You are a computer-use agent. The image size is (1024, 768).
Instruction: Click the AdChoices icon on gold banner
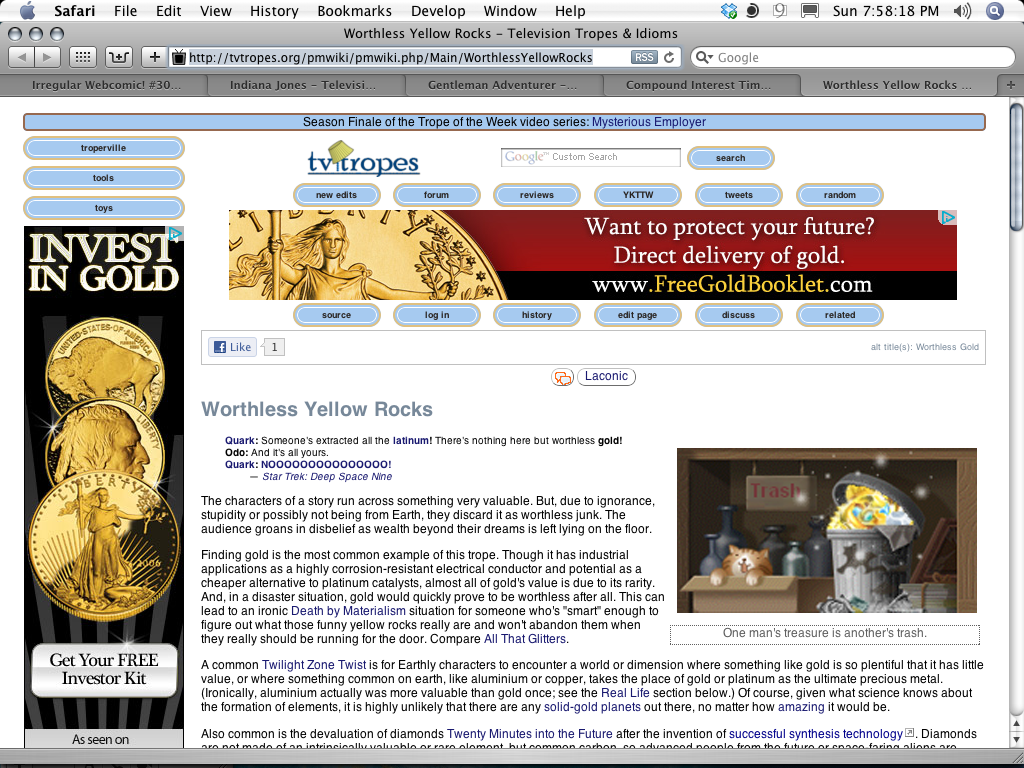pyautogui.click(x=948, y=217)
